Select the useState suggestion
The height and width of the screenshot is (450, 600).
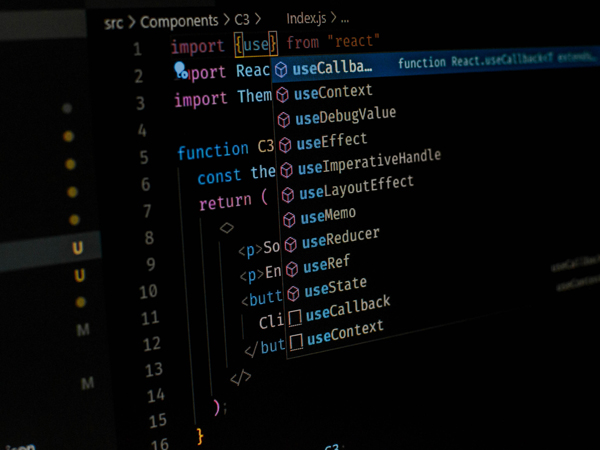(336, 287)
